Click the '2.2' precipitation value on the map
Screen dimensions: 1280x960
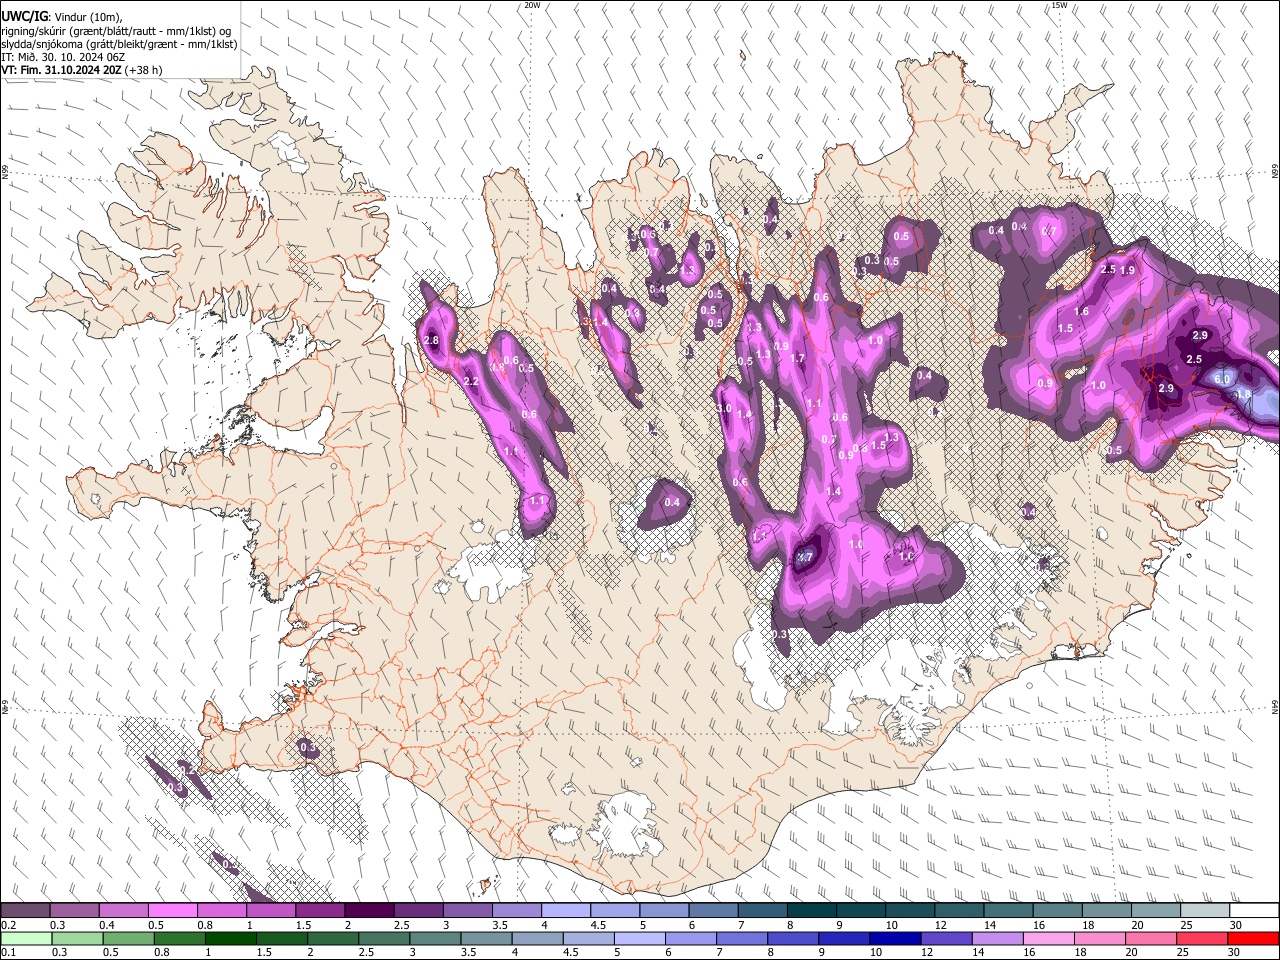tap(472, 382)
